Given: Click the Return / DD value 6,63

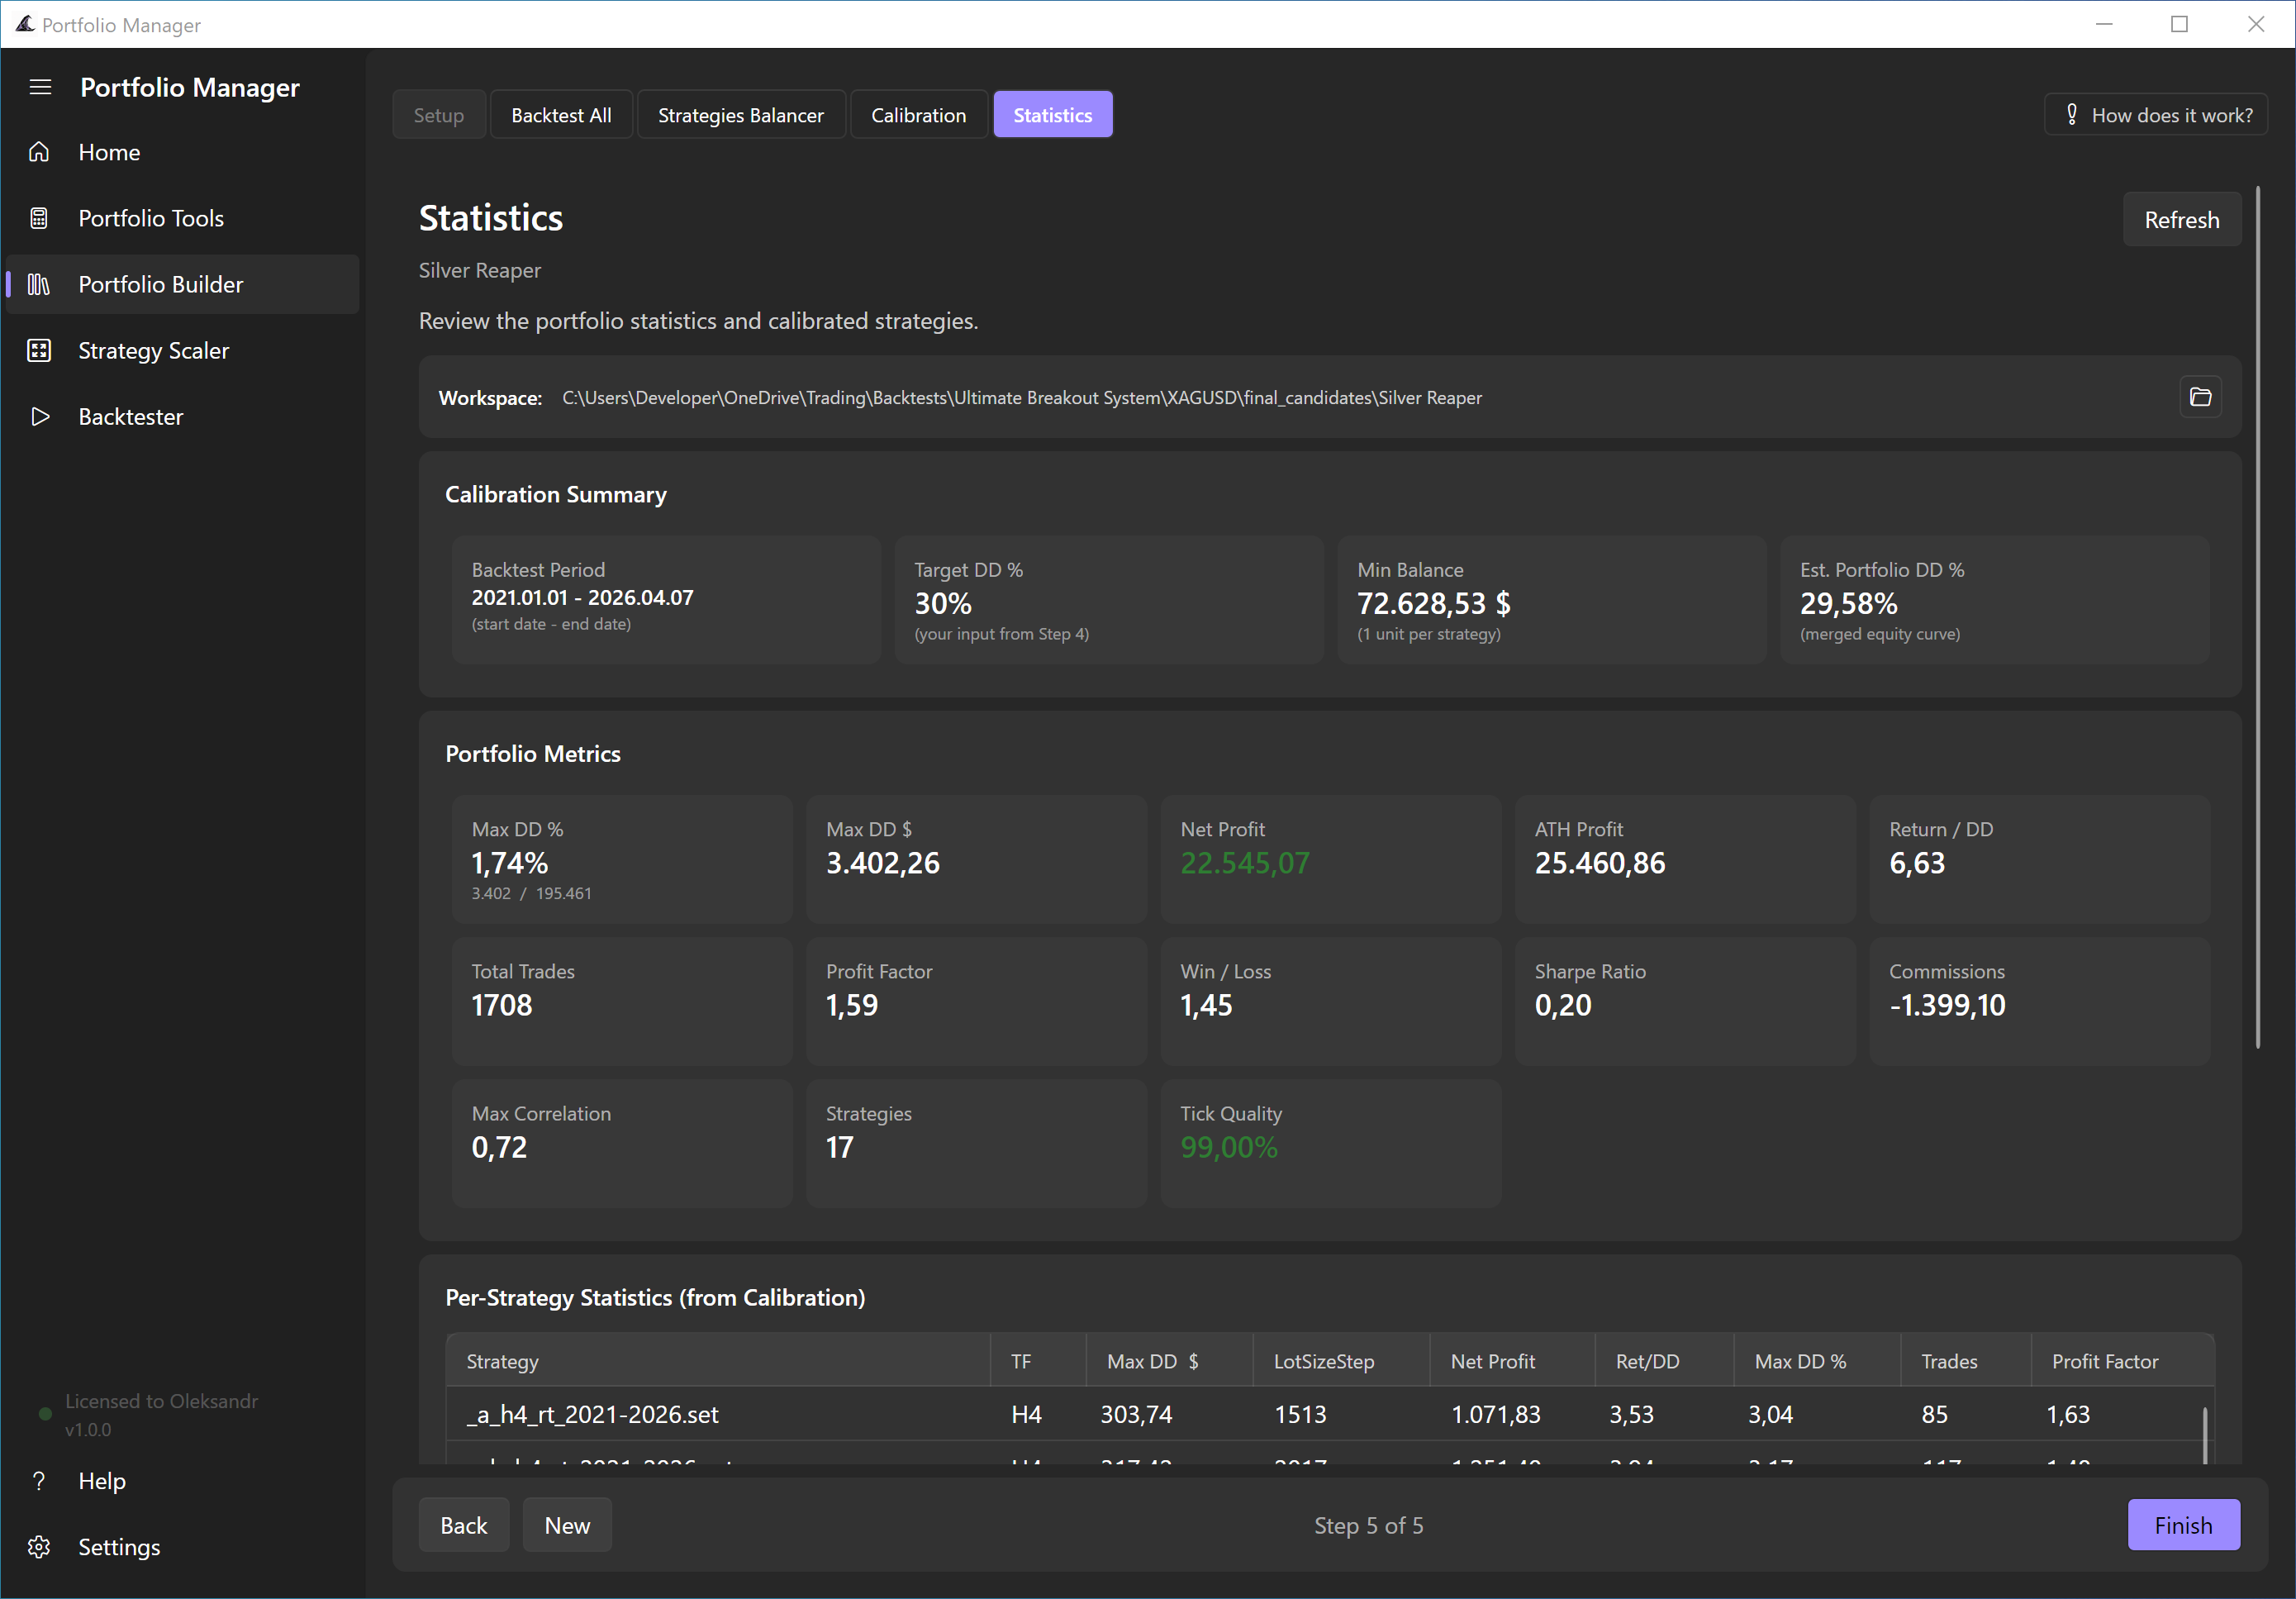Looking at the screenshot, I should click(1917, 863).
